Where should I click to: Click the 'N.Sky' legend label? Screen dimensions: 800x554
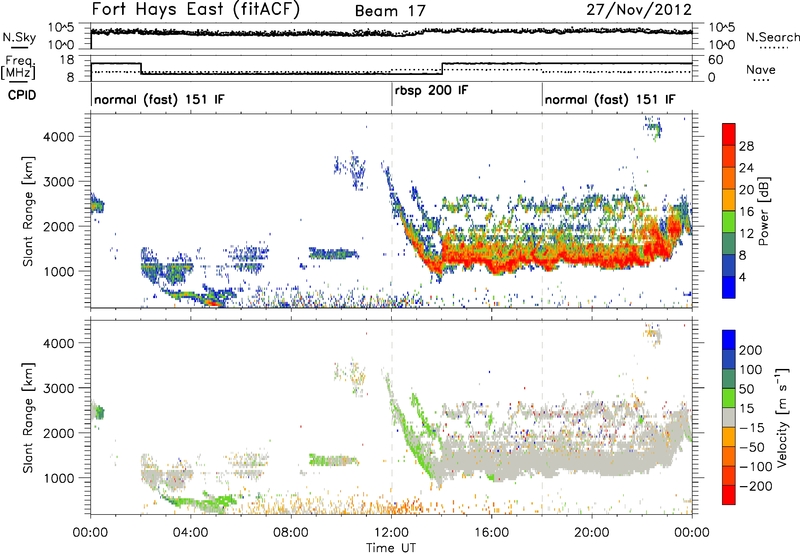[19, 37]
